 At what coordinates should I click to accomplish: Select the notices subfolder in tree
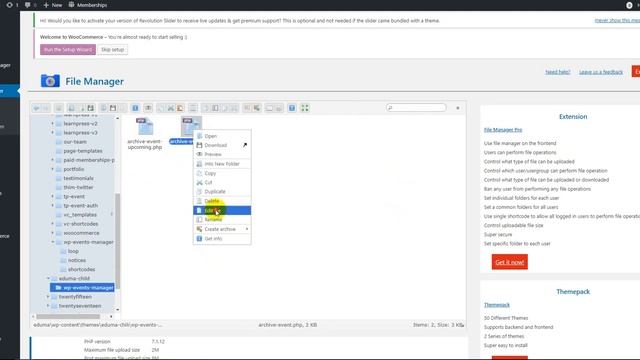click(77, 260)
